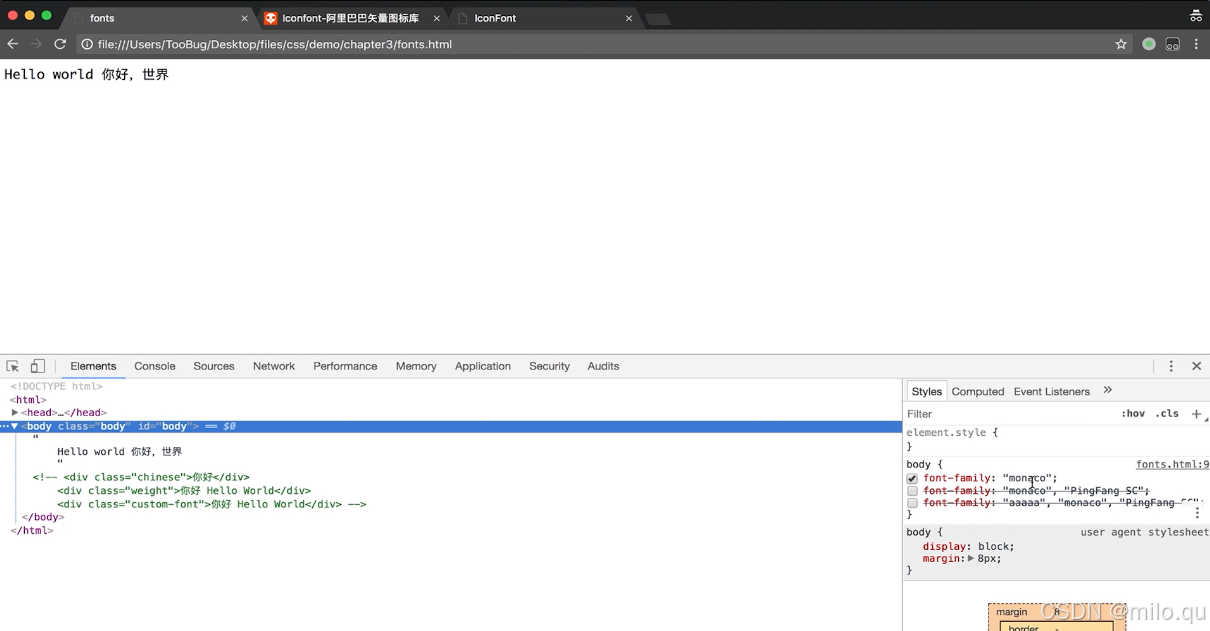This screenshot has height=631, width=1210.
Task: Open new tab button in tab strip
Action: [x=657, y=19]
